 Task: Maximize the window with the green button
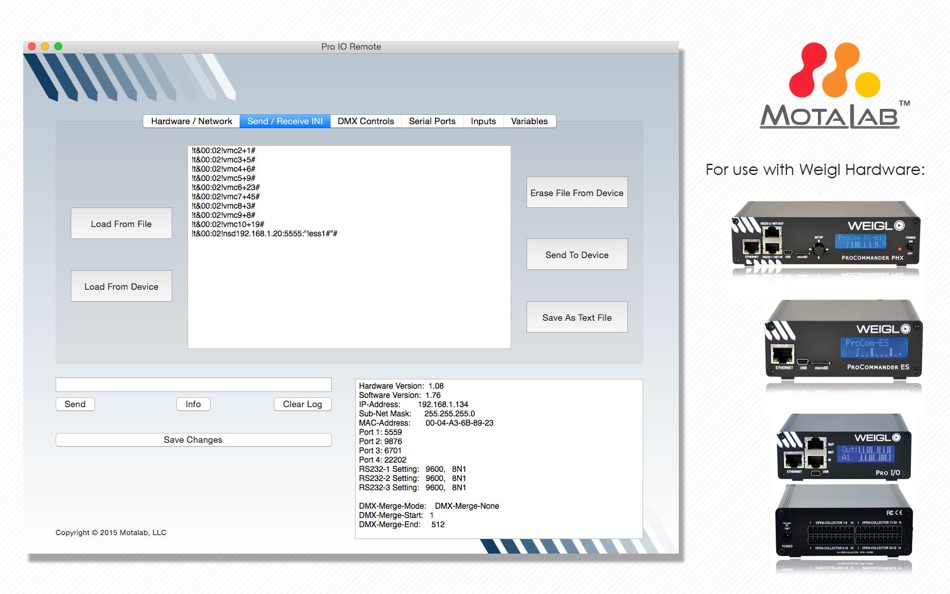[58, 46]
